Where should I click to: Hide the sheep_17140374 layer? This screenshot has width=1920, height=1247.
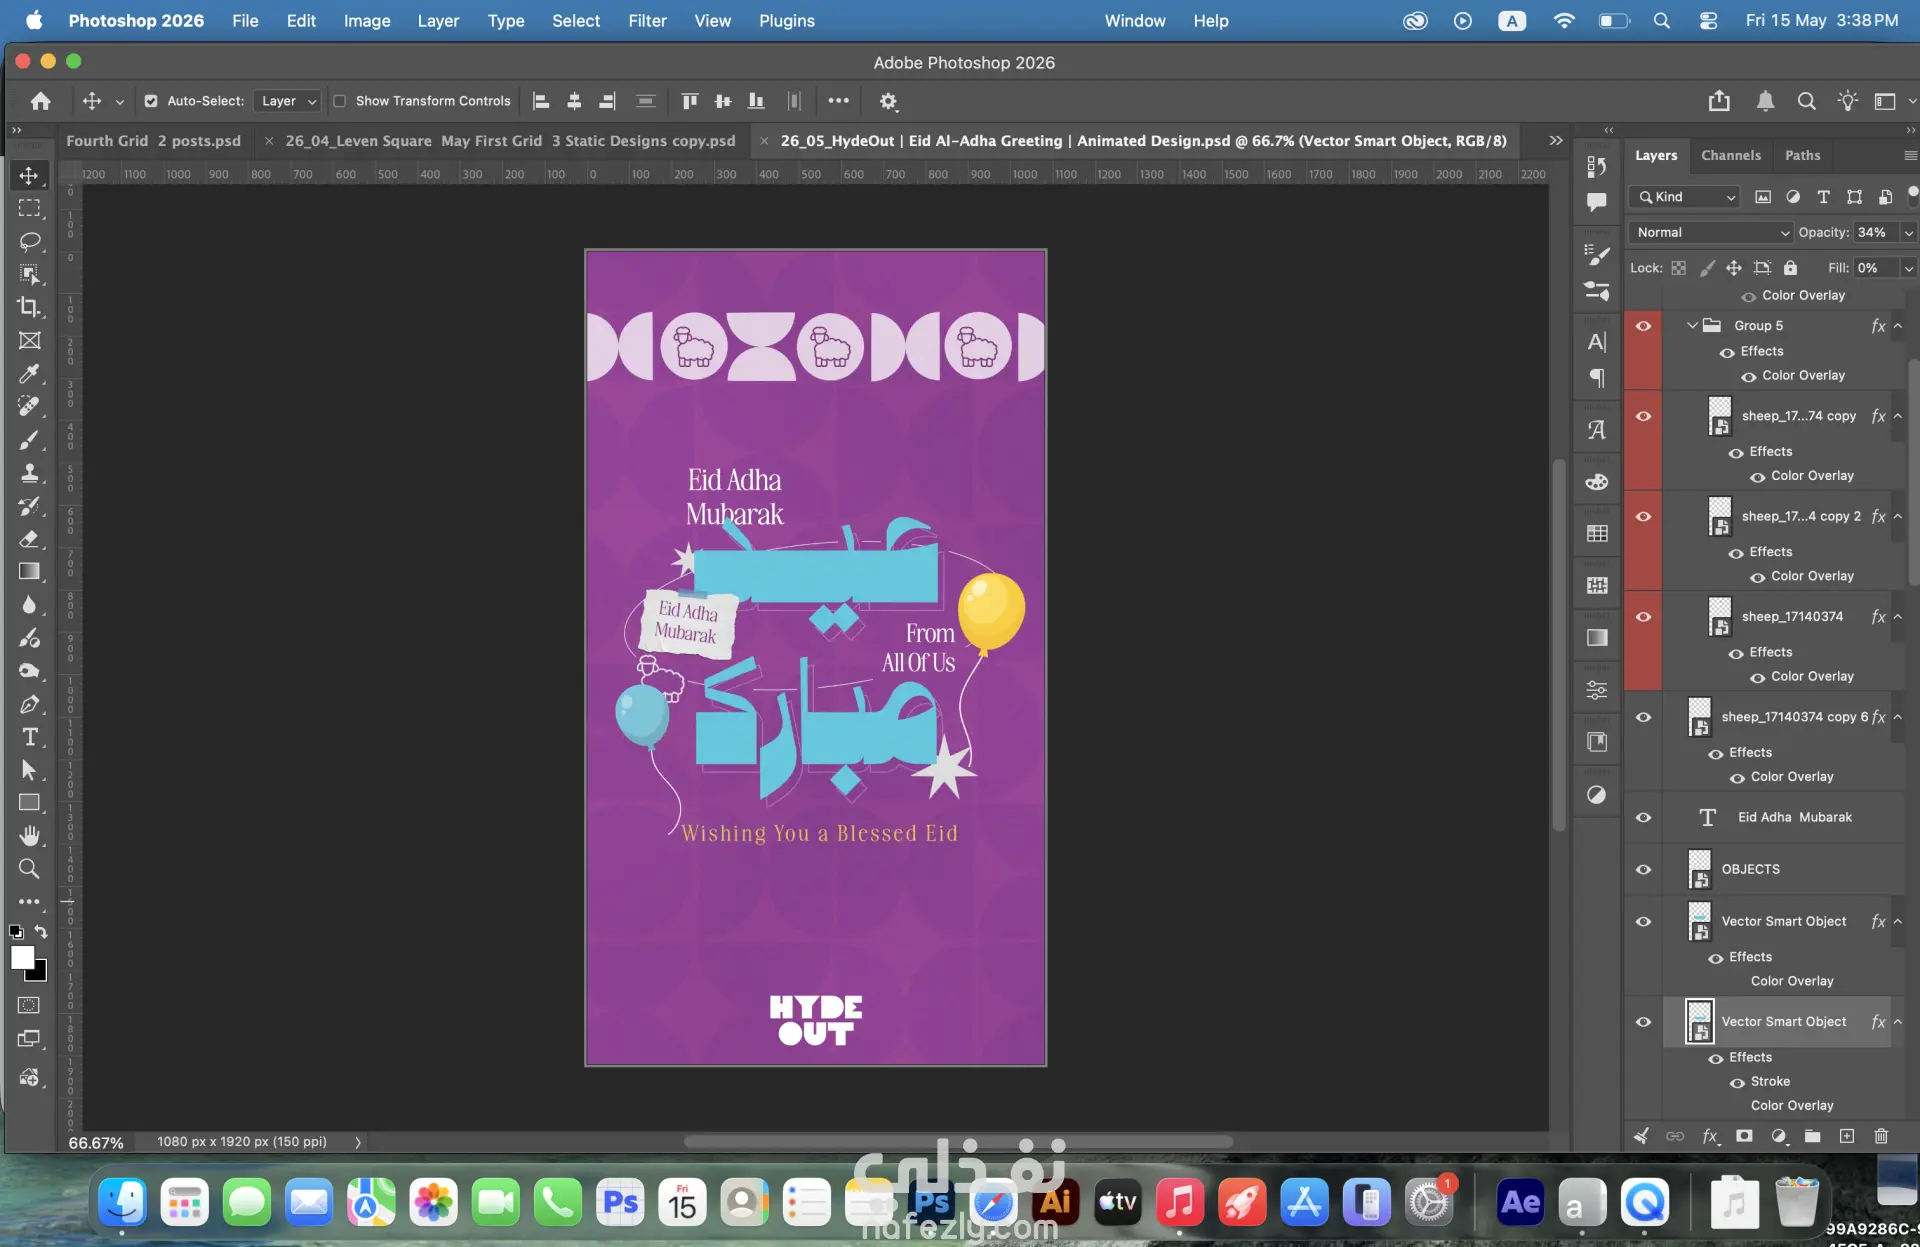coord(1643,617)
